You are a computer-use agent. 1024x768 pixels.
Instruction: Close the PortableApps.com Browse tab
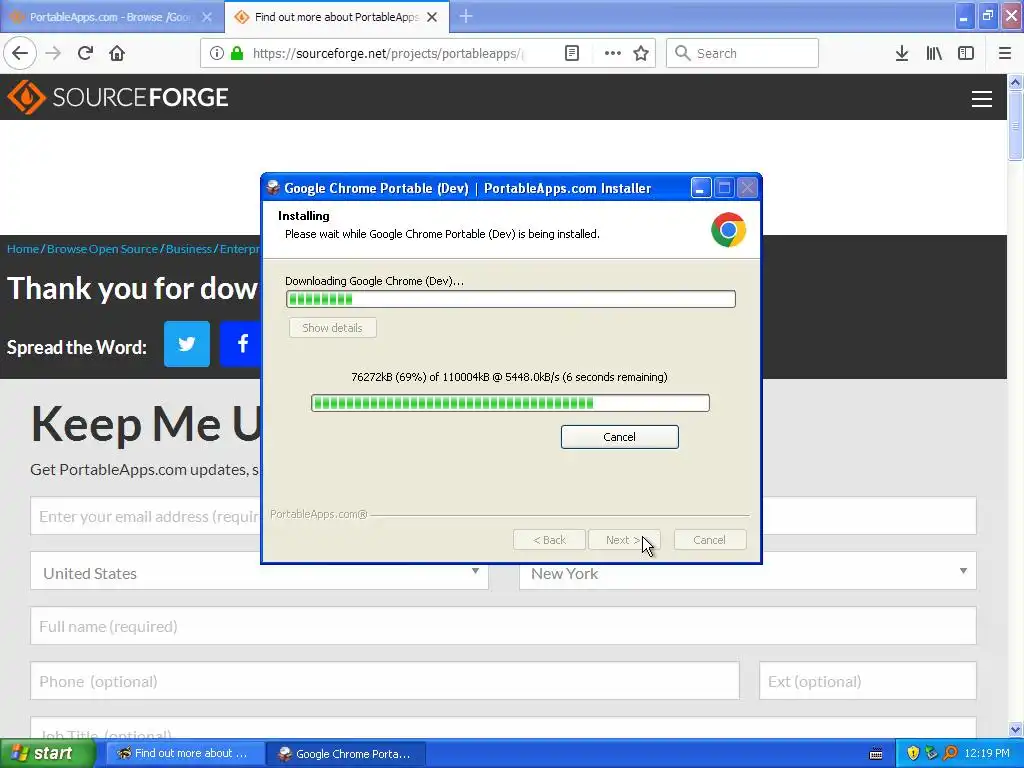click(207, 17)
